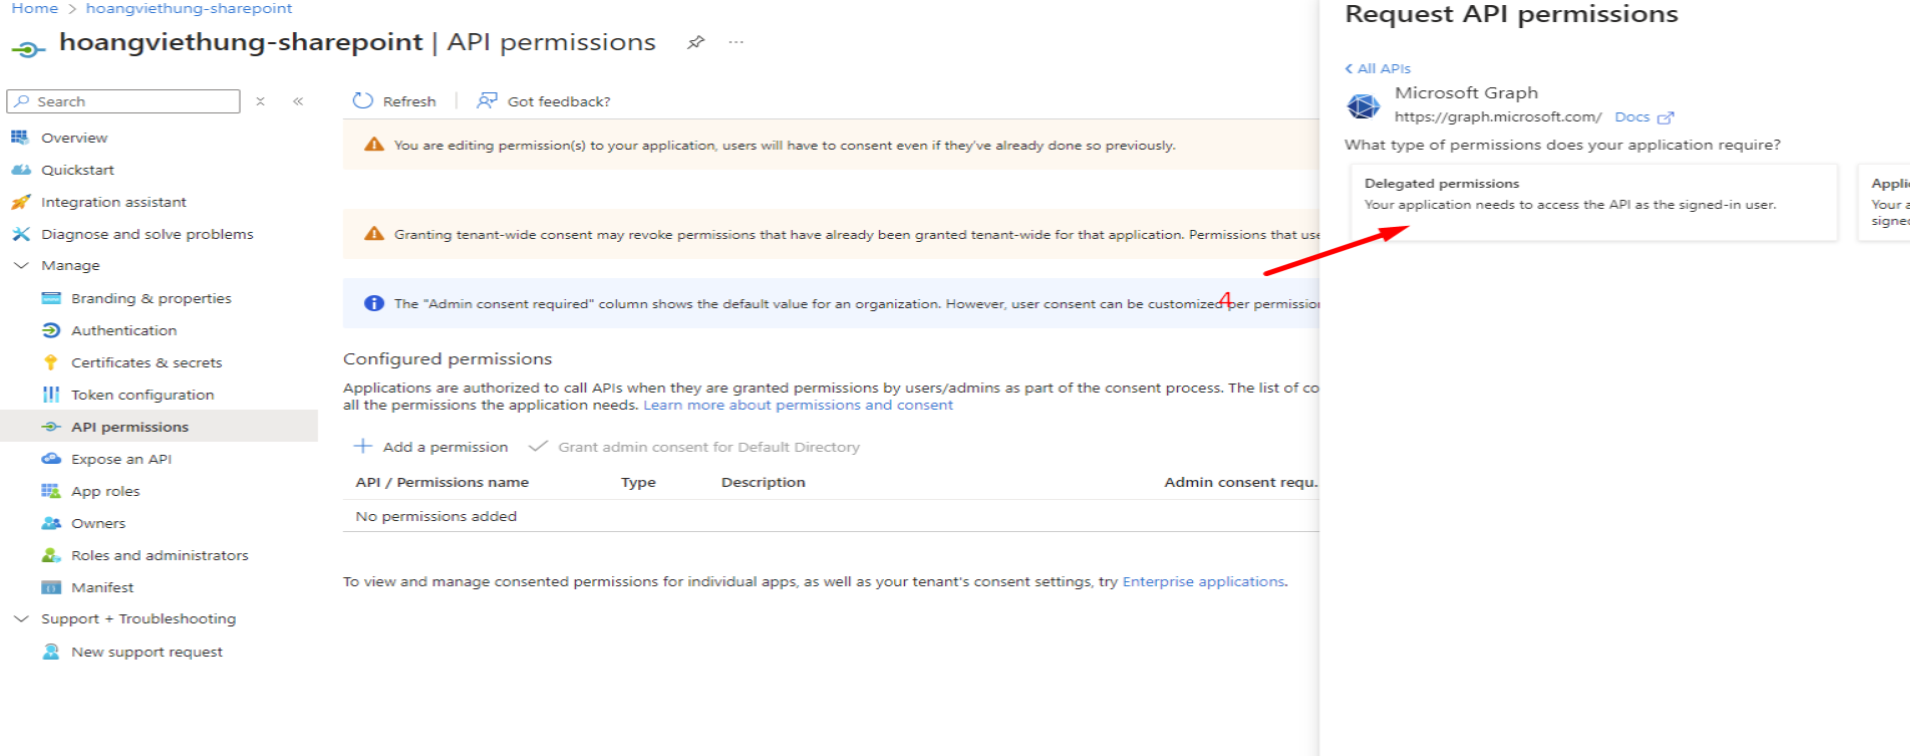1910x756 pixels.
Task: Collapse the Manage section chevron
Action: [21, 266]
